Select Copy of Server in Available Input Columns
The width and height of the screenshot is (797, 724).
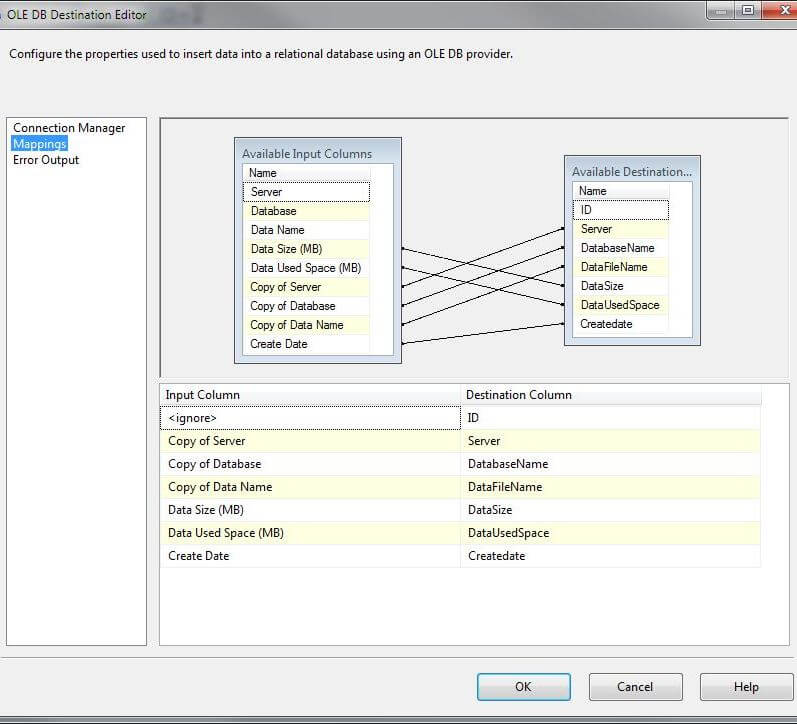click(306, 287)
